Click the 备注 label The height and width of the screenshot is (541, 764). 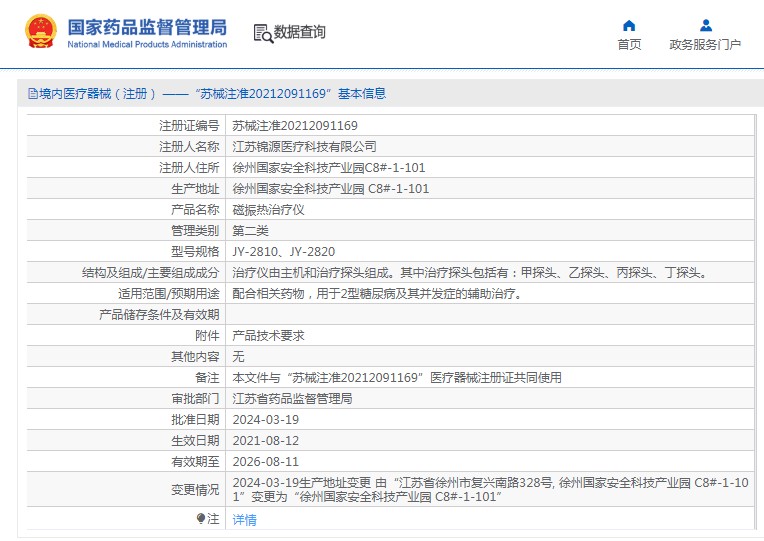click(207, 377)
